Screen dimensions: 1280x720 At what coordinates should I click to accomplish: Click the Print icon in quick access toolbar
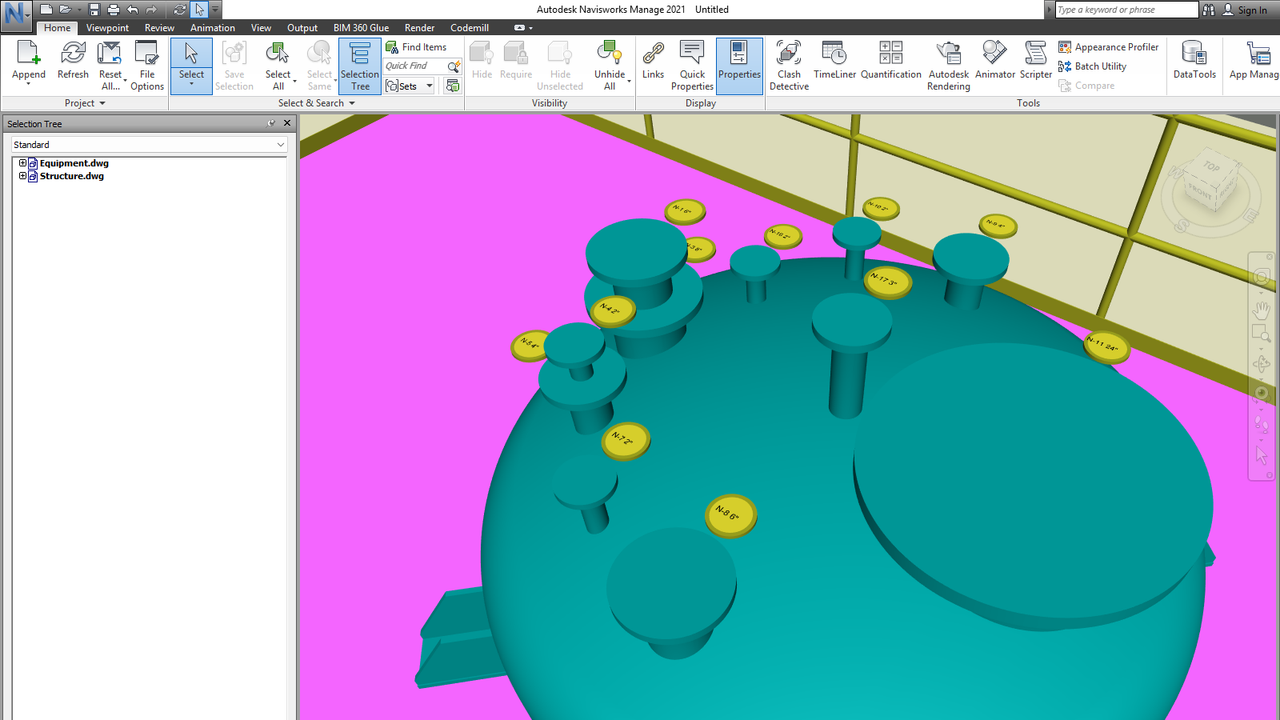pos(113,9)
